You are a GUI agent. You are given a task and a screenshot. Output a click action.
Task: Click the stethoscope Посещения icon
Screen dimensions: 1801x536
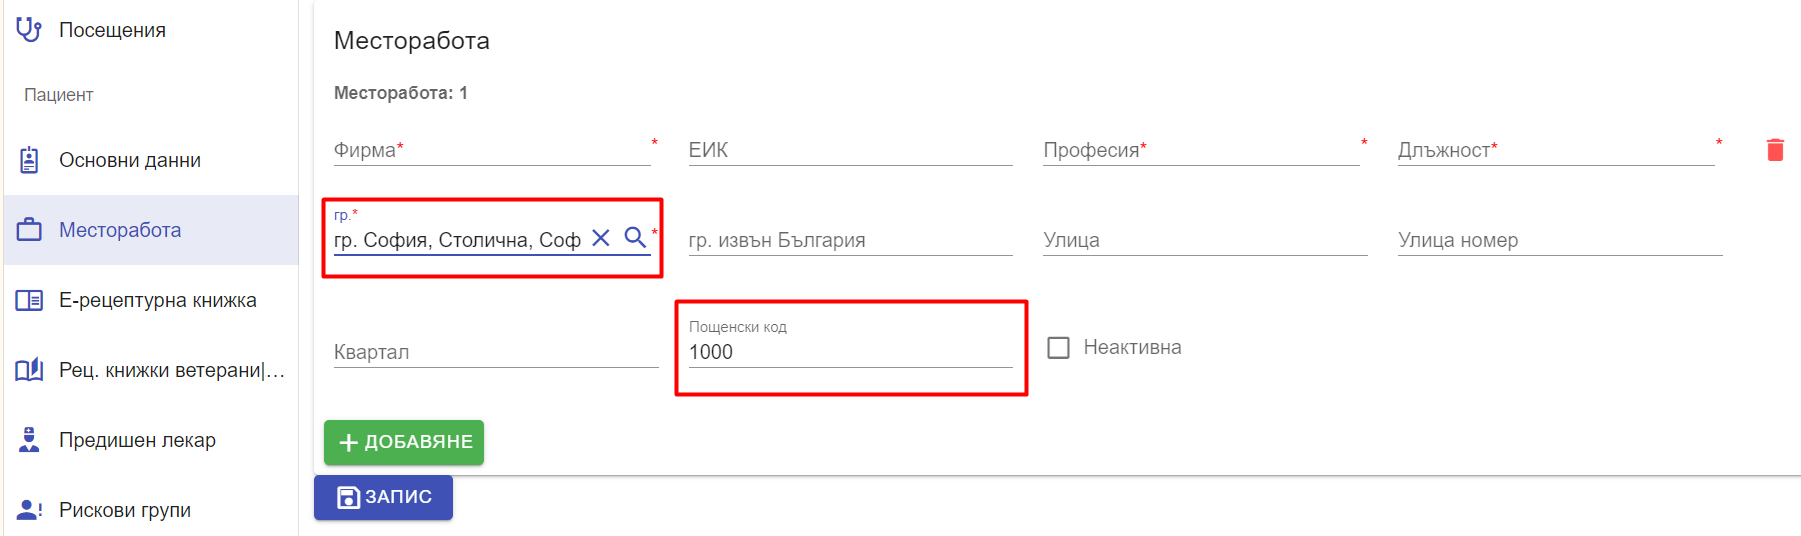coord(29,30)
